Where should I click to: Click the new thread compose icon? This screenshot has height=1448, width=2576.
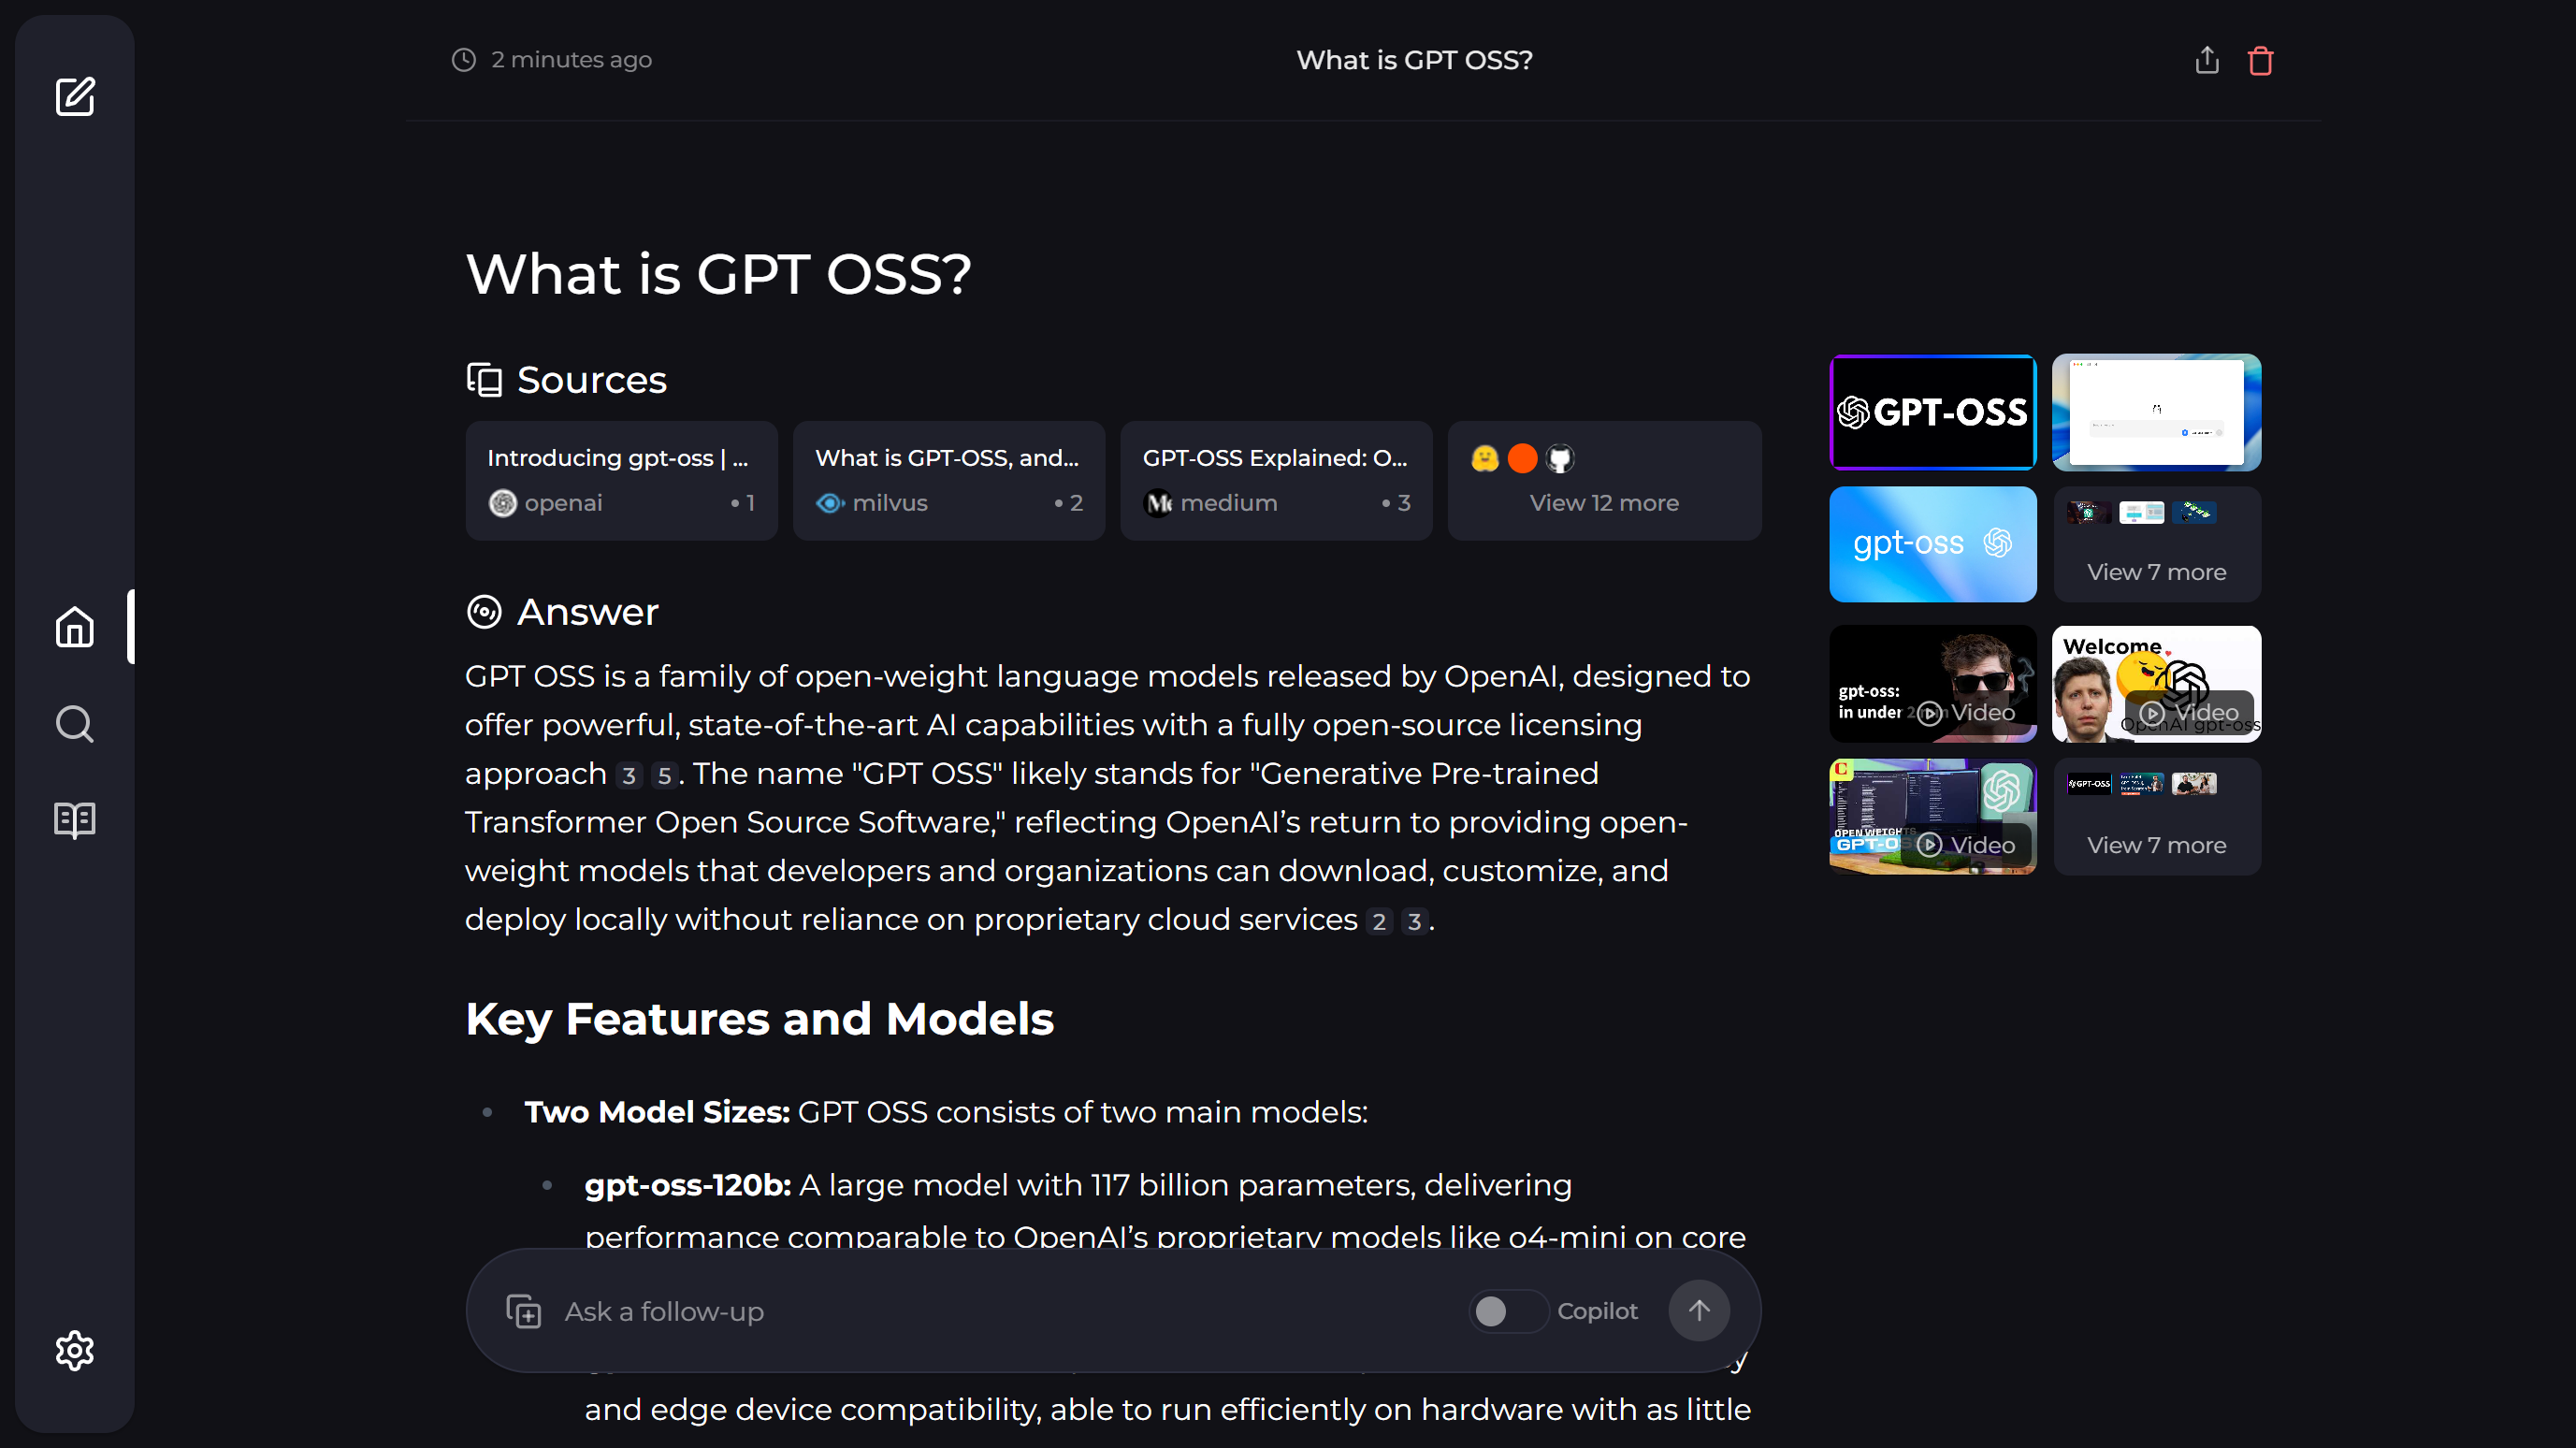click(75, 97)
